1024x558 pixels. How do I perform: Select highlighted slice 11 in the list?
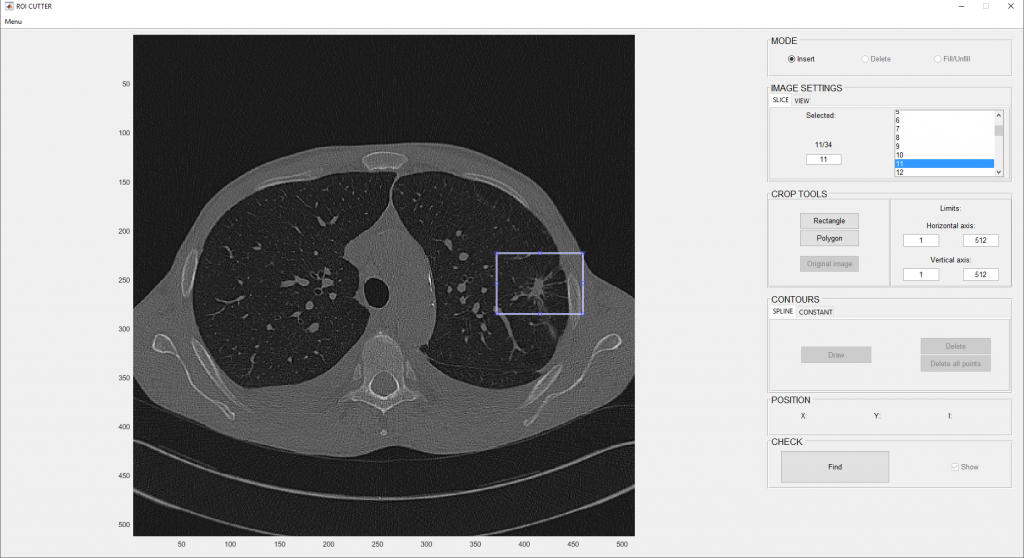click(x=944, y=163)
